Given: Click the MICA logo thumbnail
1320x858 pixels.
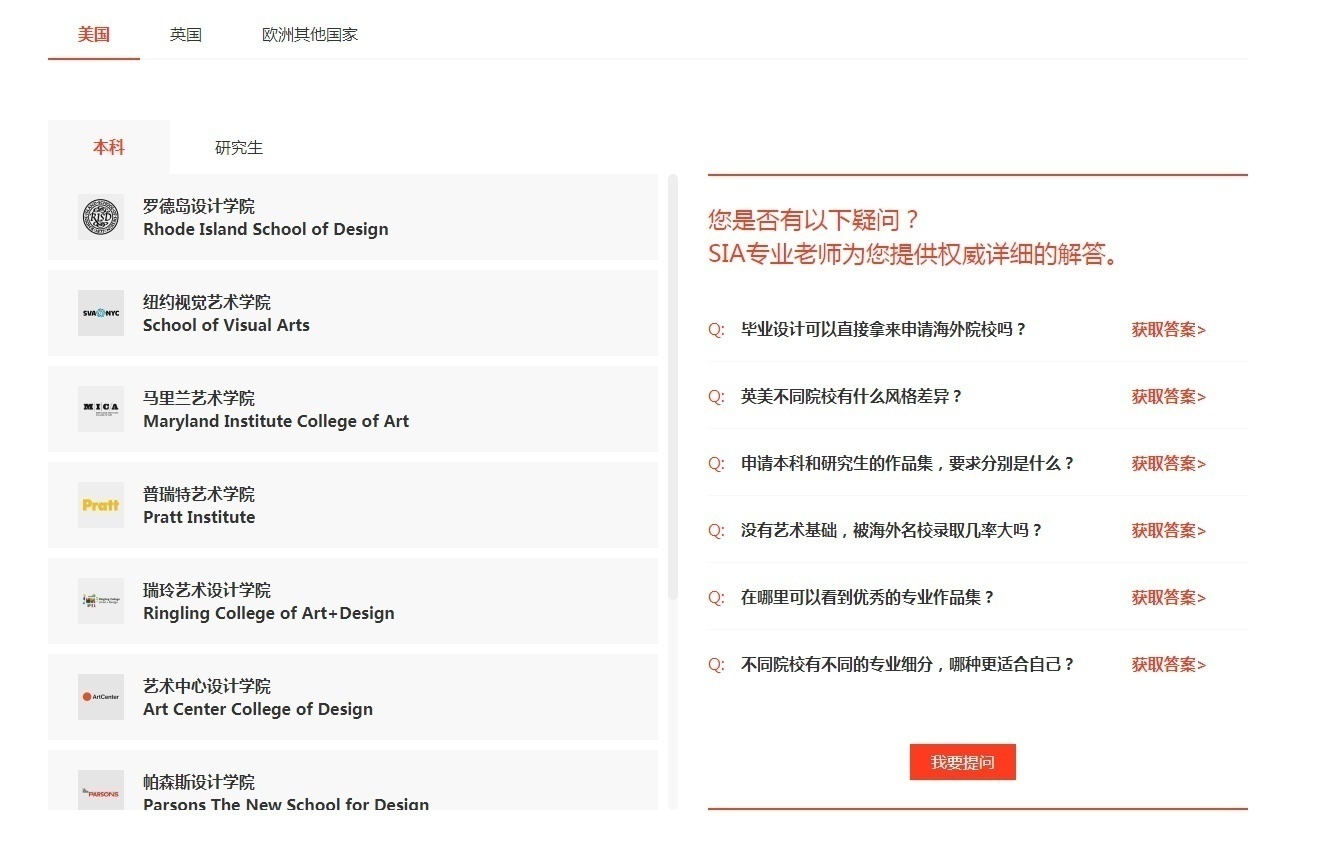Looking at the screenshot, I should point(101,409).
